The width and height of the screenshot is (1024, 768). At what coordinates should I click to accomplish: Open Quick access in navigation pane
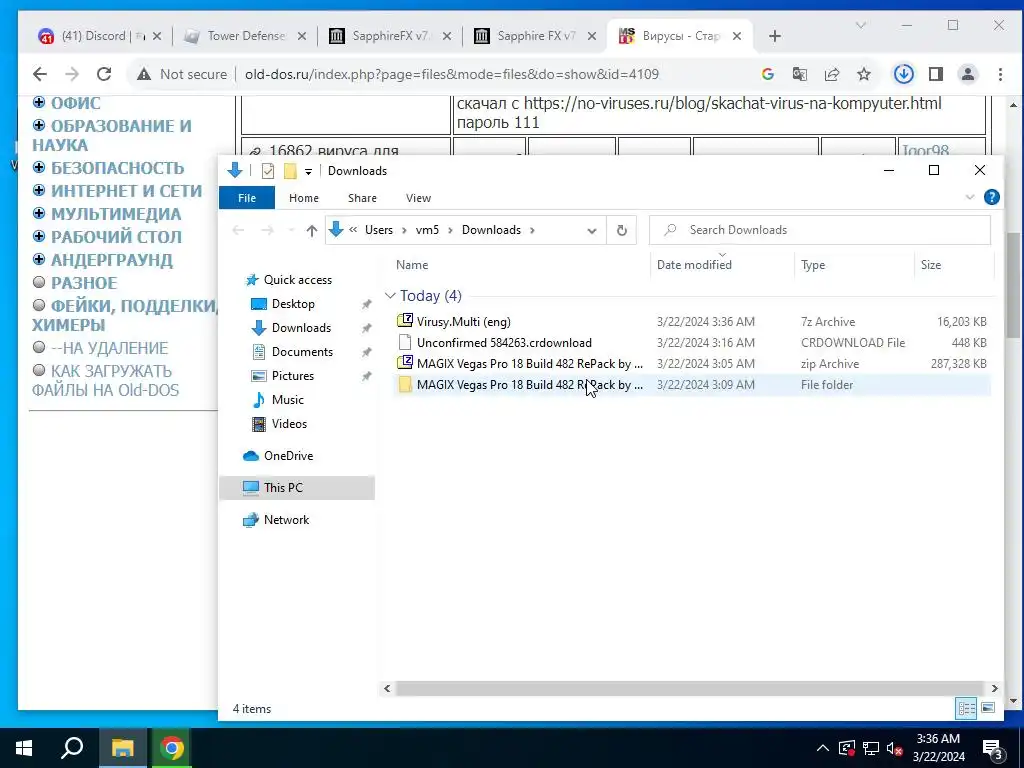click(x=297, y=280)
